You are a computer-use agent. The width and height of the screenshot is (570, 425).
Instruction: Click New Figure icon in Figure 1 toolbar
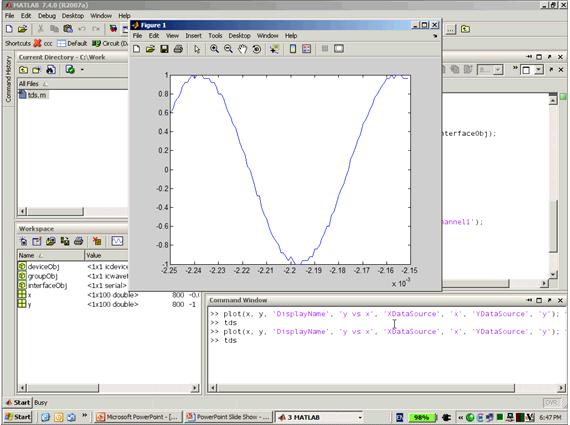[x=137, y=49]
